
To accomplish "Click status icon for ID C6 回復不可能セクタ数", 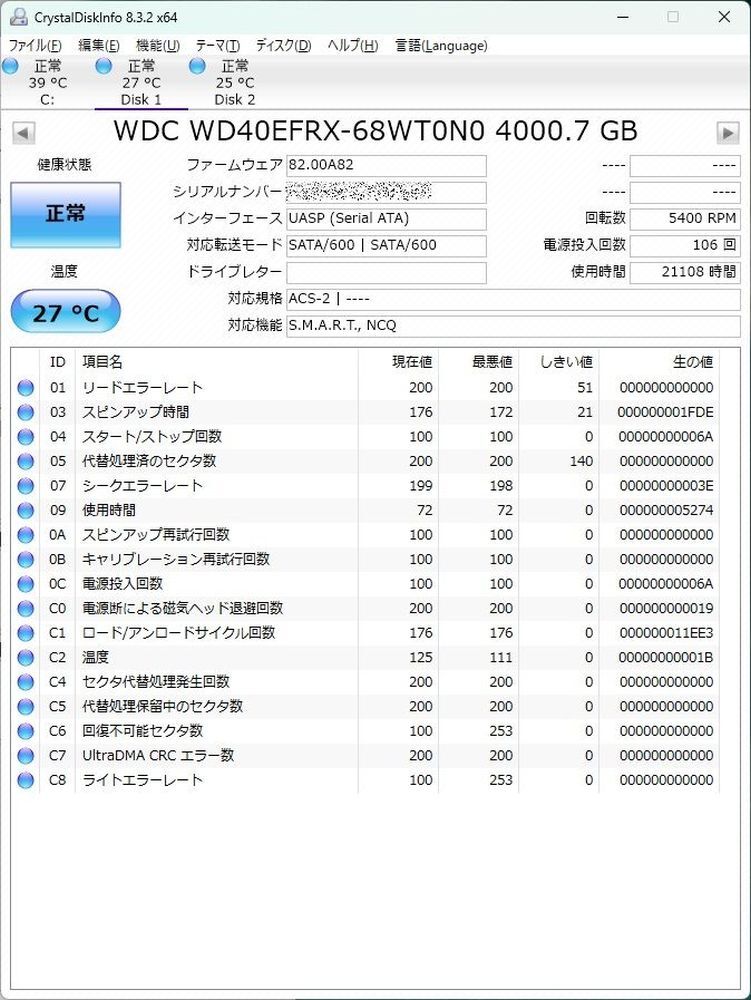I will pos(26,732).
